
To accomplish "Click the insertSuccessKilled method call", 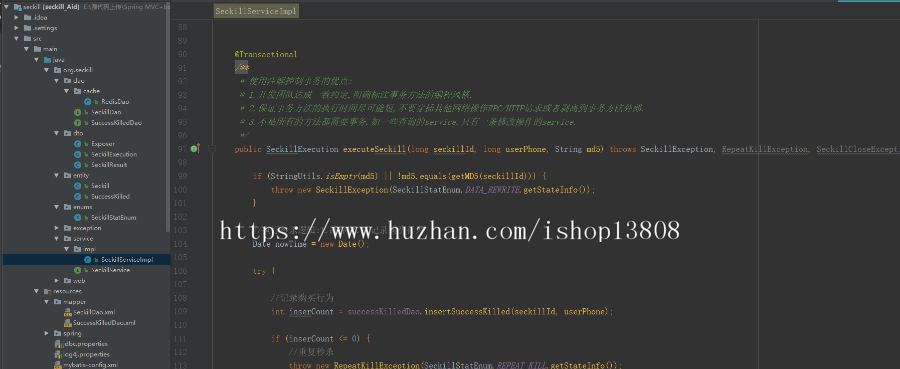I will [x=467, y=312].
